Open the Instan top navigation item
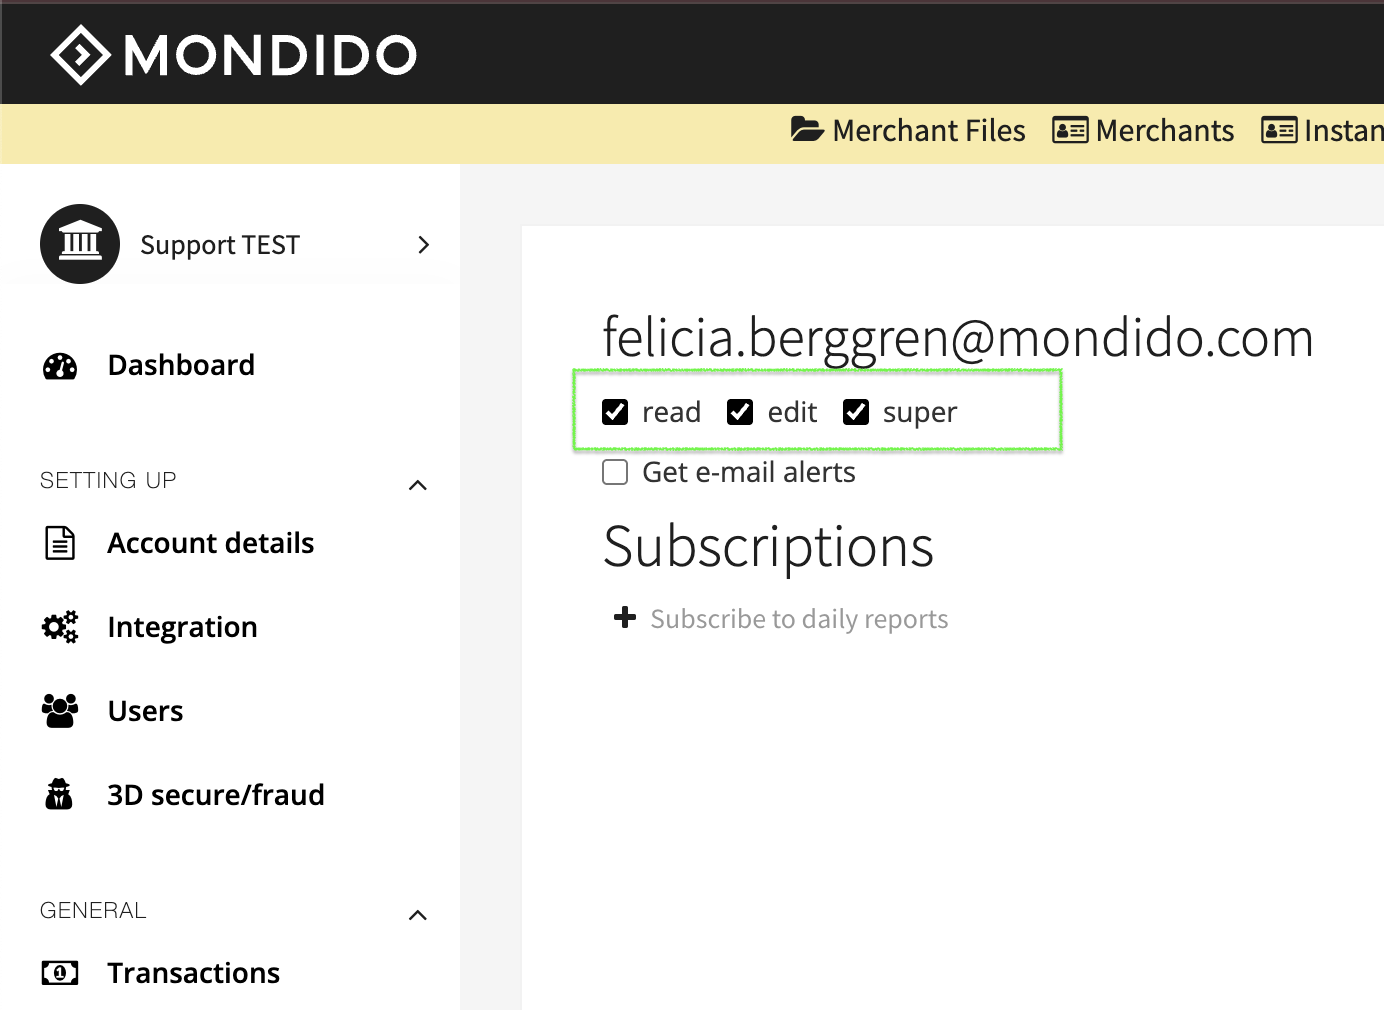Viewport: 1384px width, 1010px height. [1322, 130]
